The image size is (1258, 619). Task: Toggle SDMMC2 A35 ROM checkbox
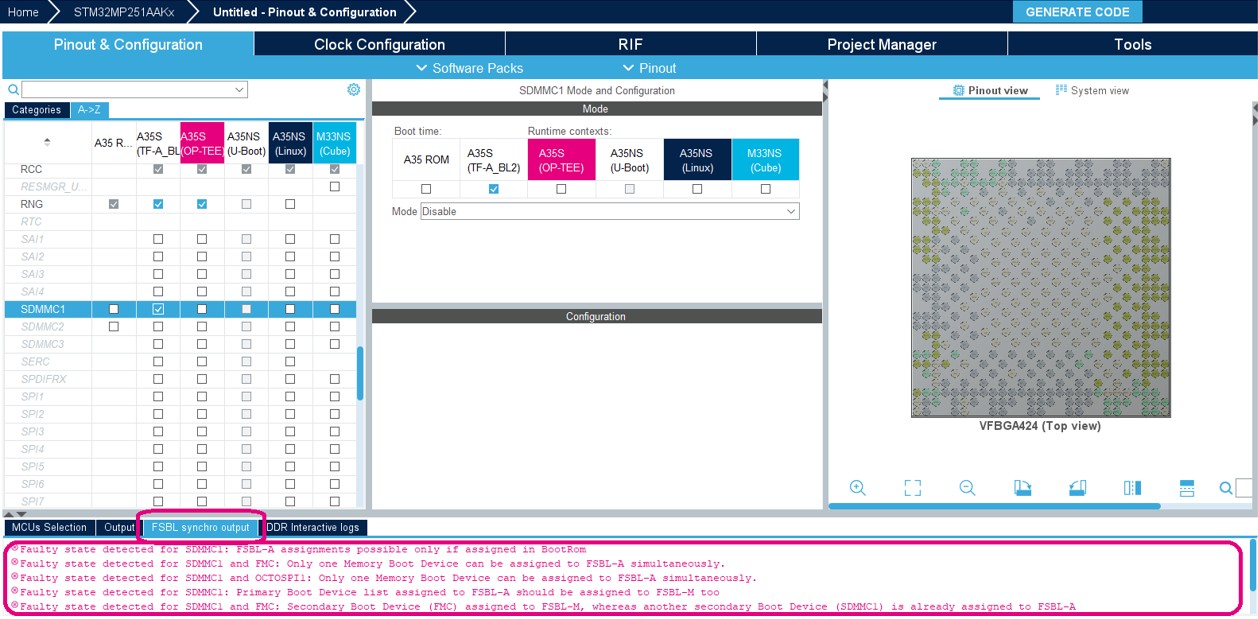tap(113, 326)
